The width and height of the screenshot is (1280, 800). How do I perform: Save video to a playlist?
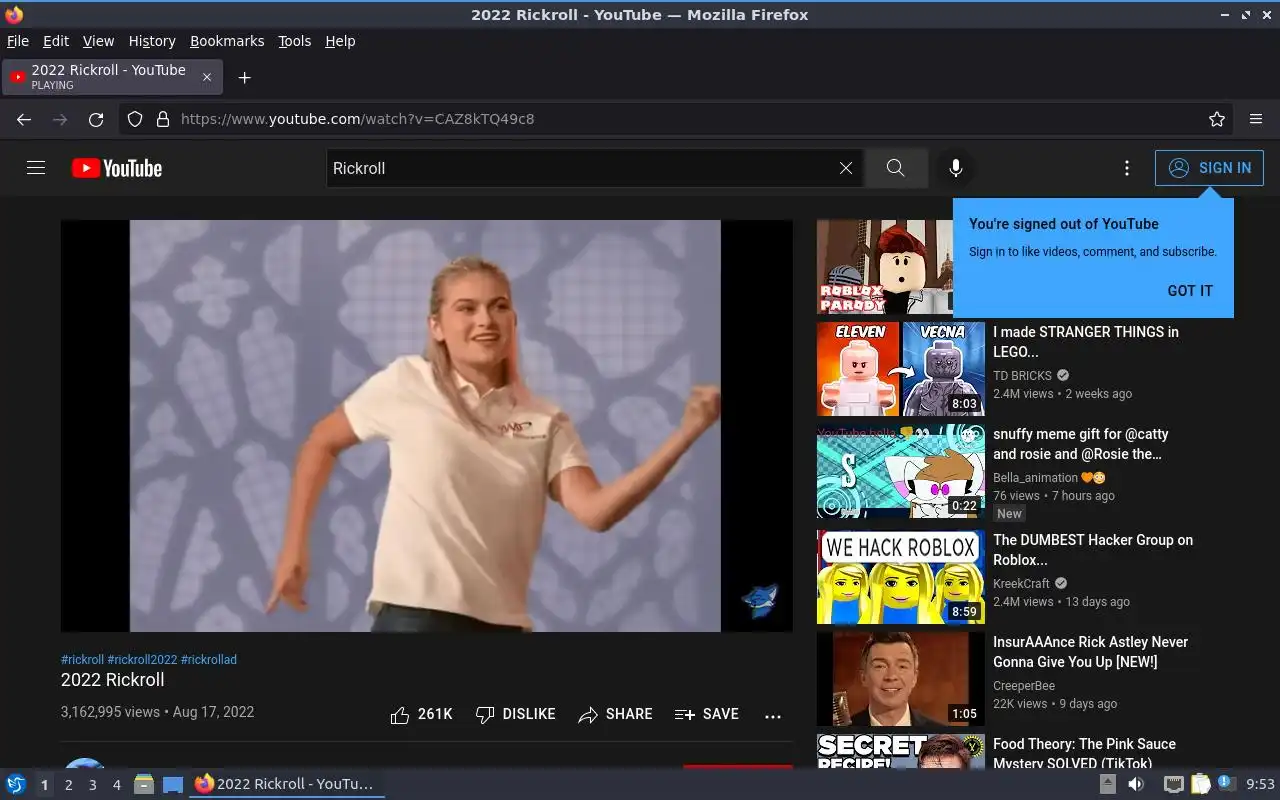click(x=707, y=714)
